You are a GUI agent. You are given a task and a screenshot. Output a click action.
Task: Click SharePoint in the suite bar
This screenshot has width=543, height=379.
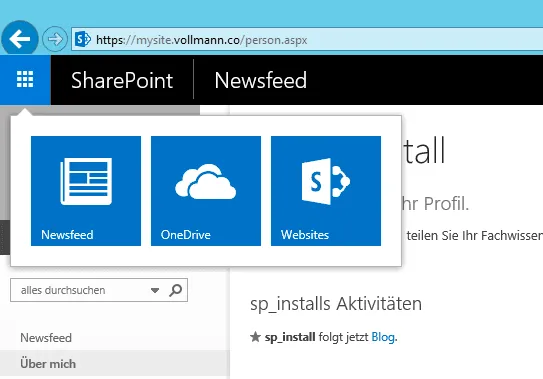[122, 80]
